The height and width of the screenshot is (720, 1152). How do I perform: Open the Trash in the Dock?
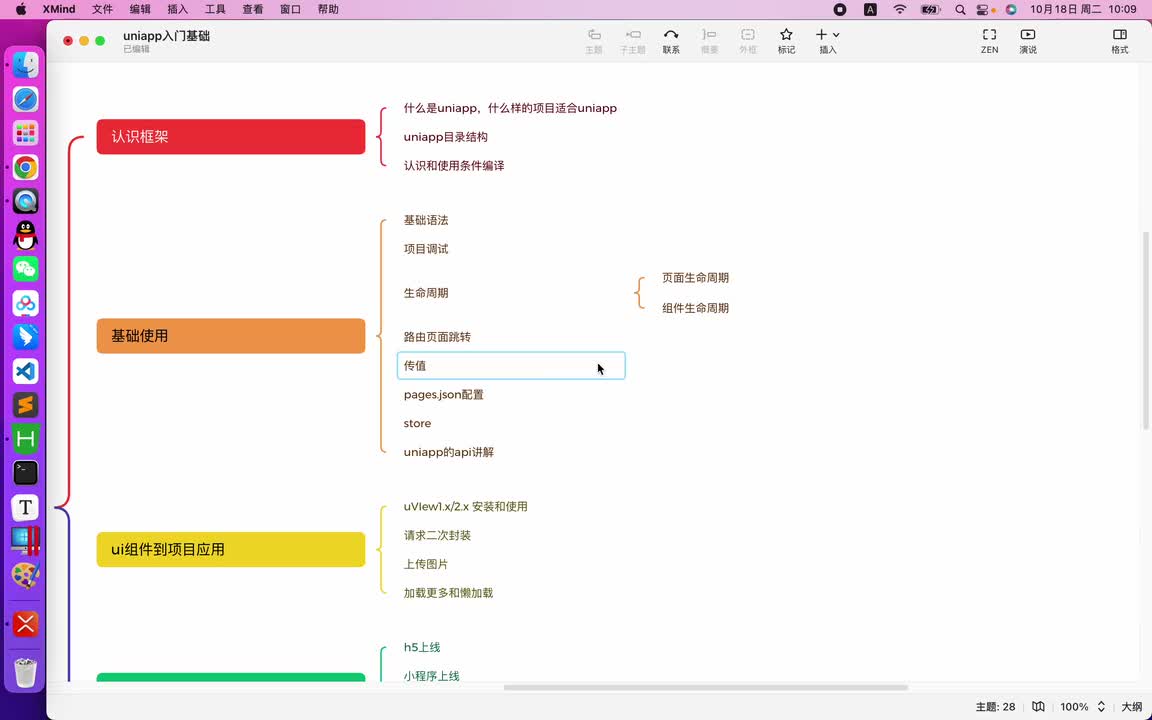[26, 672]
